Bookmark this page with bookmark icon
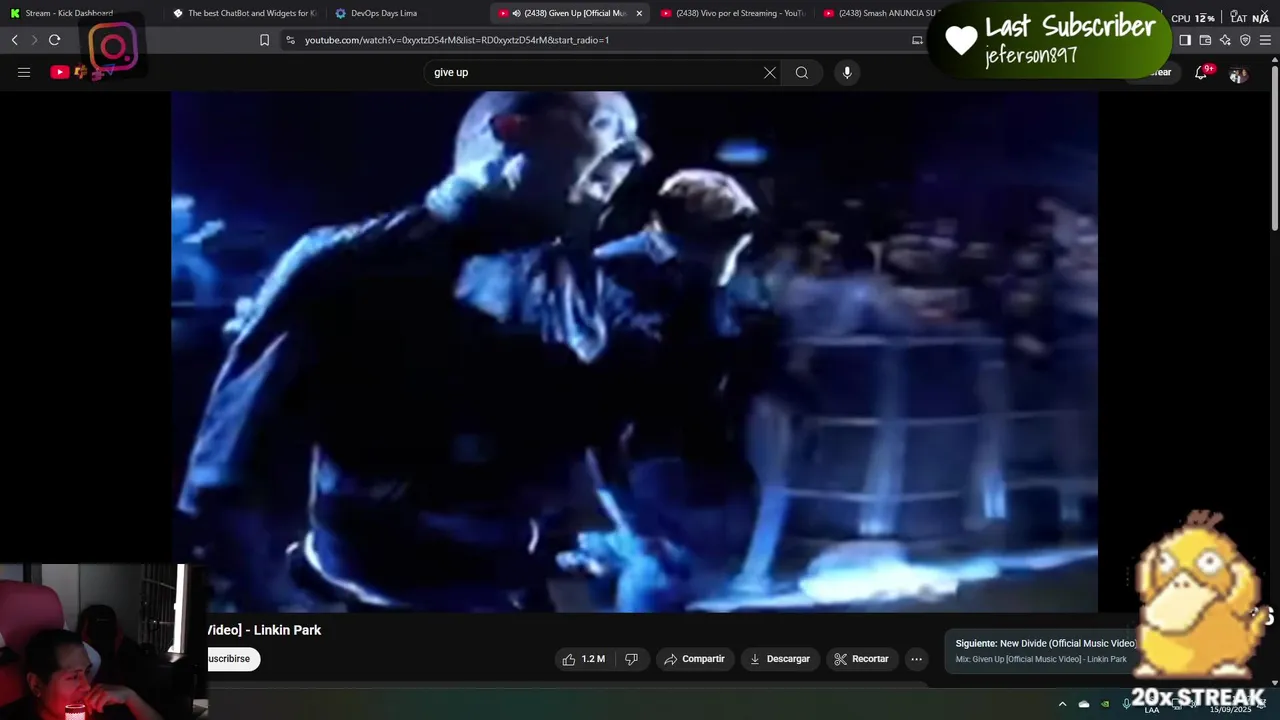Viewport: 1280px width, 720px height. pos(264,40)
